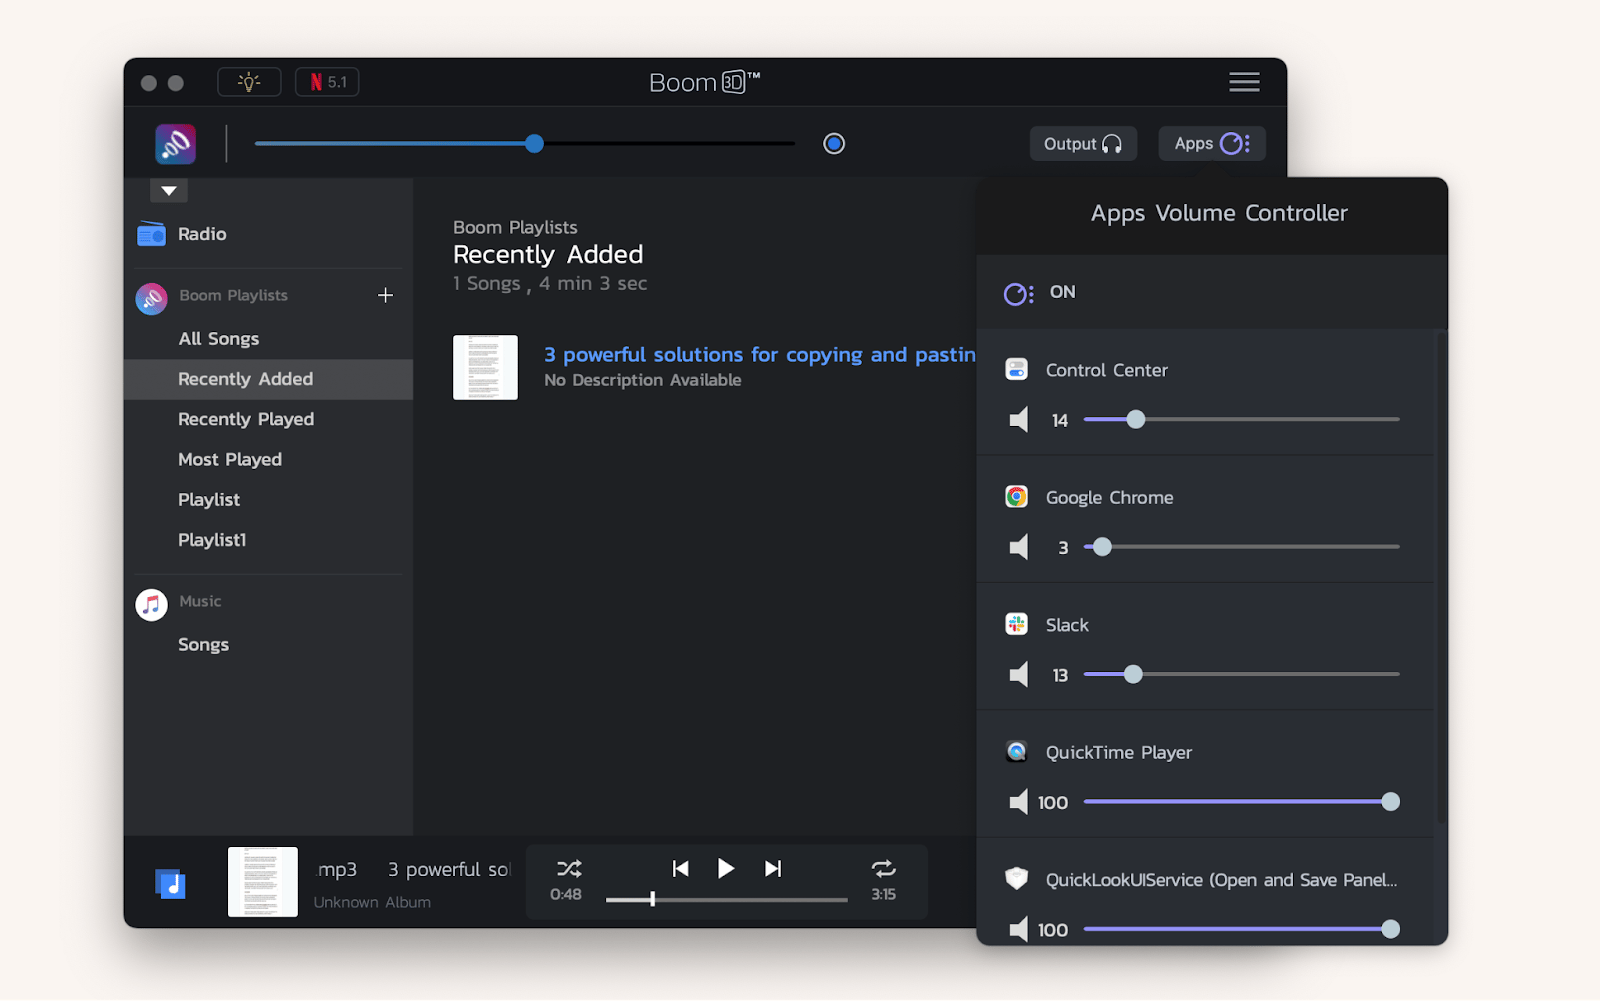Toggle the Boom power button beside volume slider
Viewport: 1600px width, 1001px height.
tap(834, 144)
